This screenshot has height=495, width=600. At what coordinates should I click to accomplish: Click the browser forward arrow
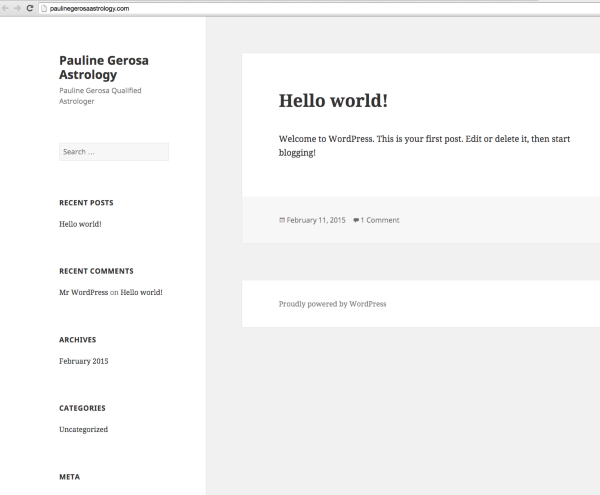pos(17,7)
